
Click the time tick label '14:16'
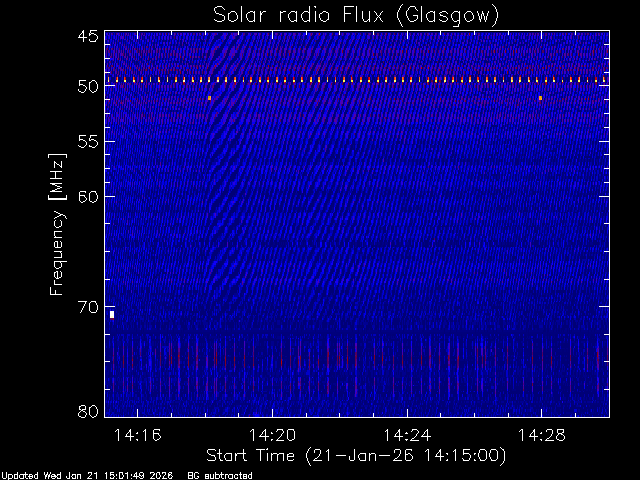tap(138, 435)
